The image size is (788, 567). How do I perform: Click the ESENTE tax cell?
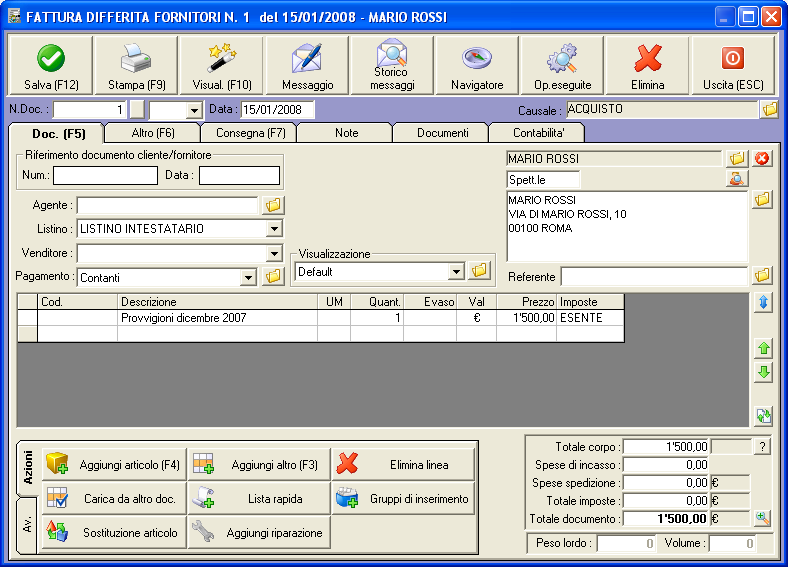(x=590, y=318)
